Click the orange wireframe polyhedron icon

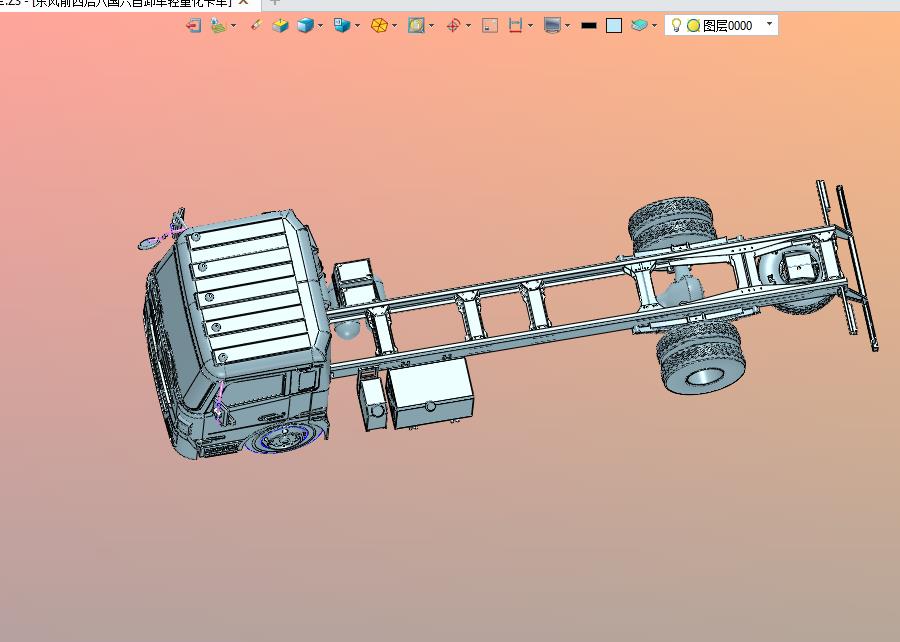coord(379,25)
